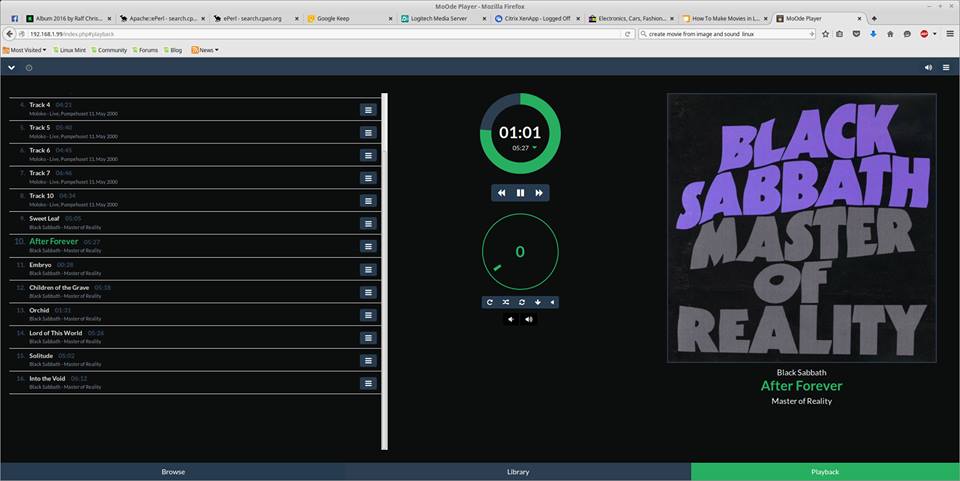Open menu icon for Track 10
The height and width of the screenshot is (481, 960).
[368, 201]
